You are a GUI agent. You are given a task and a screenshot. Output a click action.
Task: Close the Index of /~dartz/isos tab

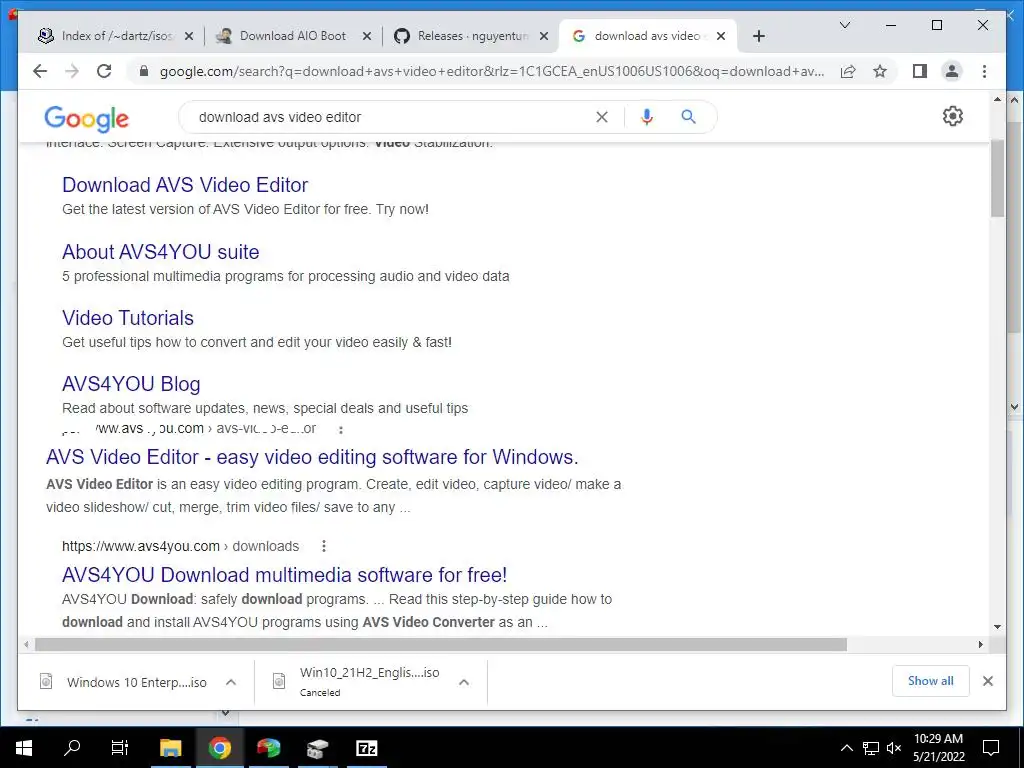(x=189, y=36)
